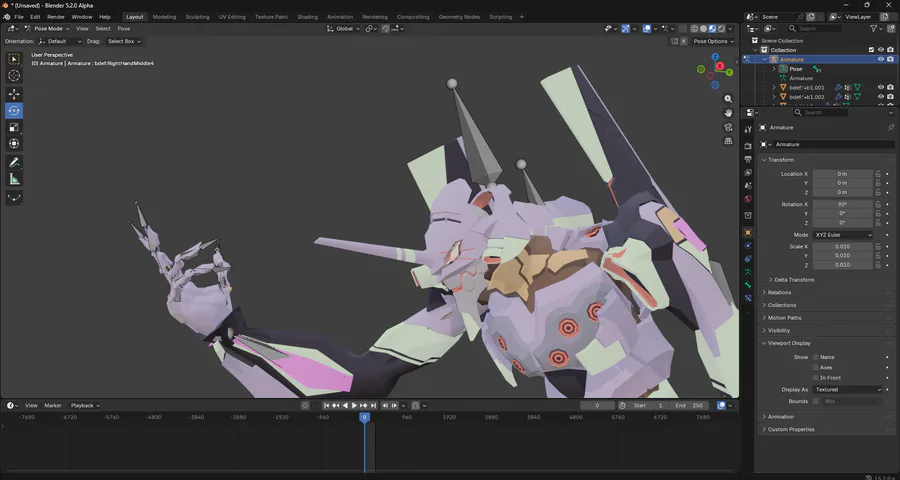This screenshot has width=900, height=480.
Task: Open the Output properties tab
Action: coord(747,159)
